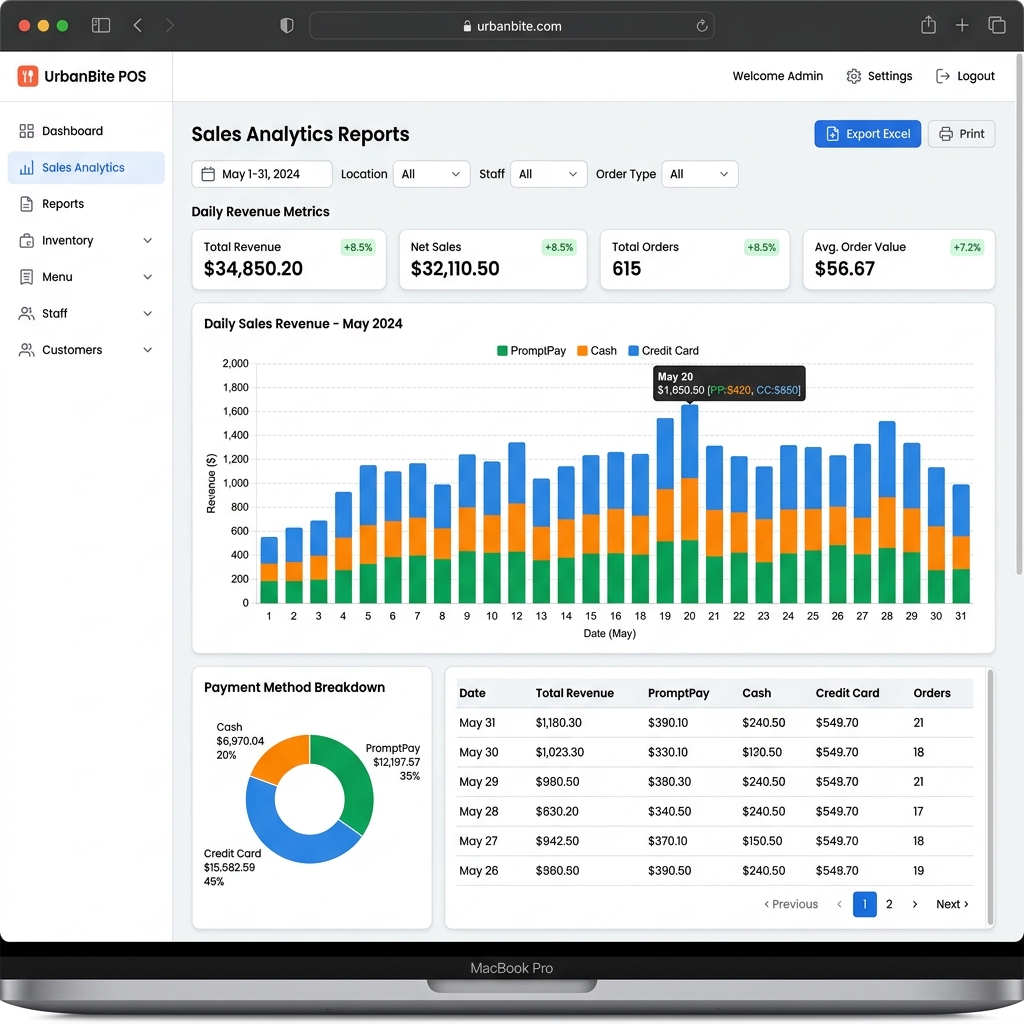Click the calendar icon in date filter
The width and height of the screenshot is (1024, 1024).
tap(208, 174)
